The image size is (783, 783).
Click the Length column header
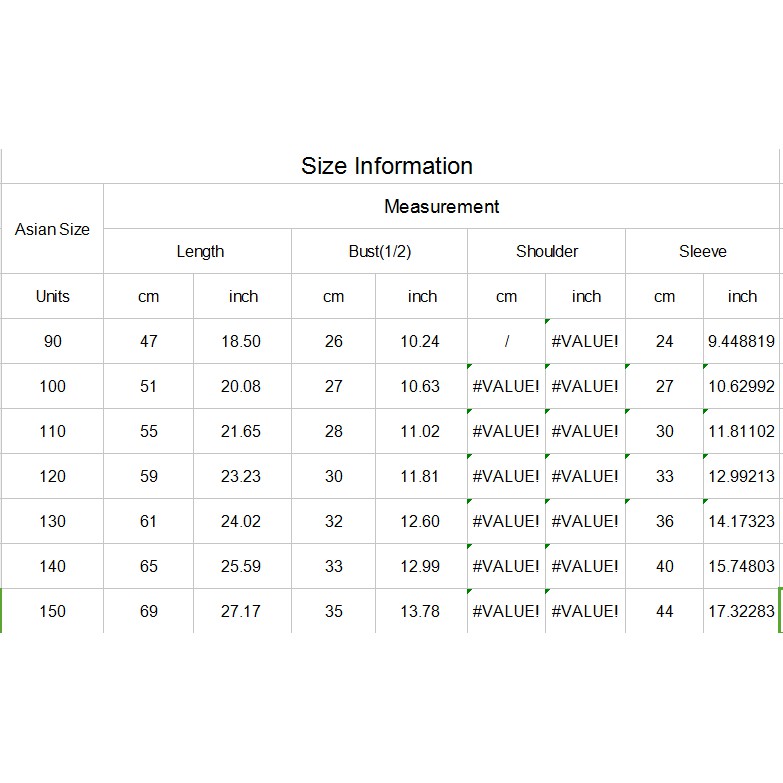tap(198, 251)
